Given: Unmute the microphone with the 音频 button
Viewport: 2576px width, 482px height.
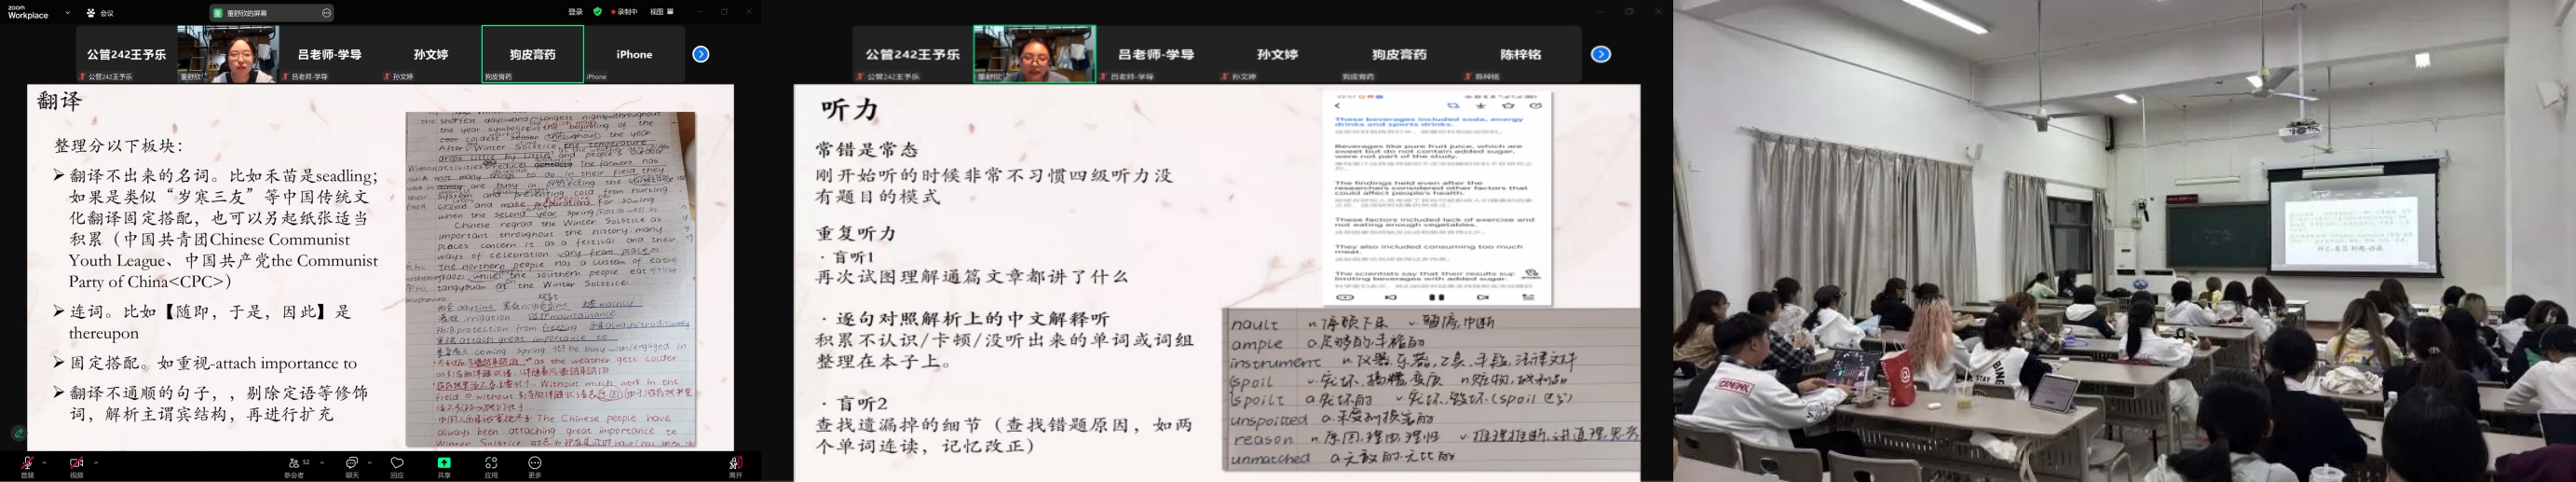Looking at the screenshot, I should pyautogui.click(x=27, y=464).
